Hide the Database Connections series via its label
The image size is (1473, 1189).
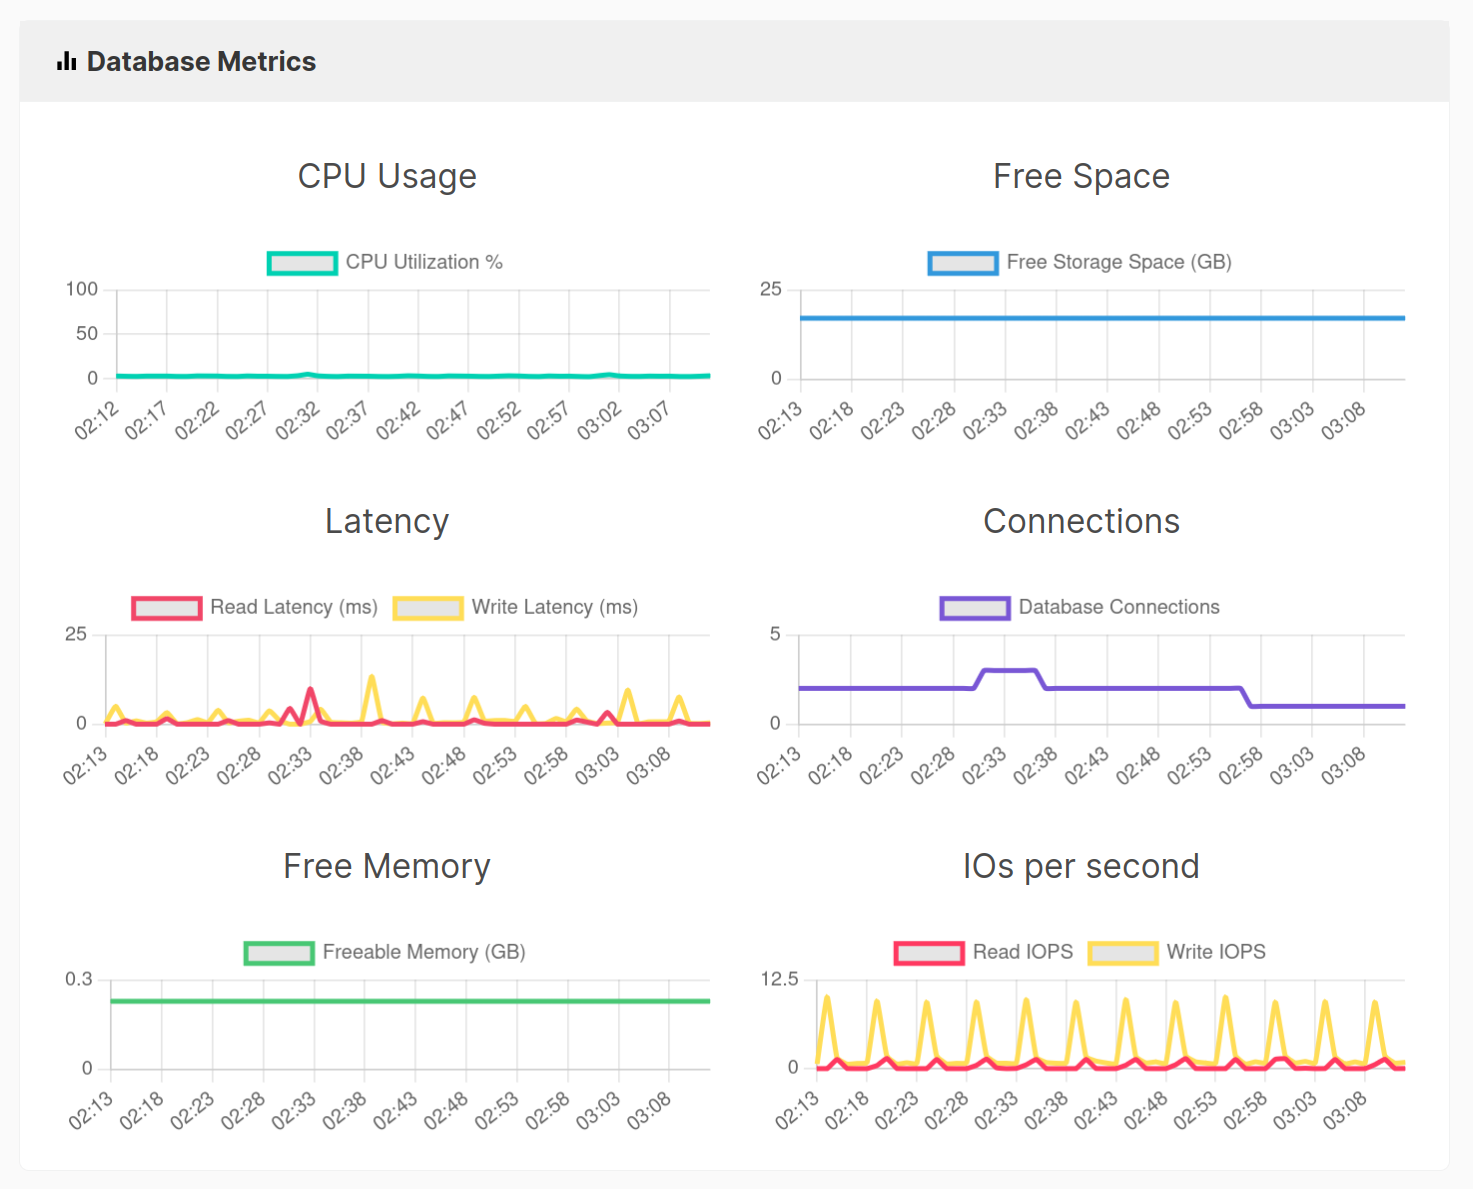(1118, 607)
